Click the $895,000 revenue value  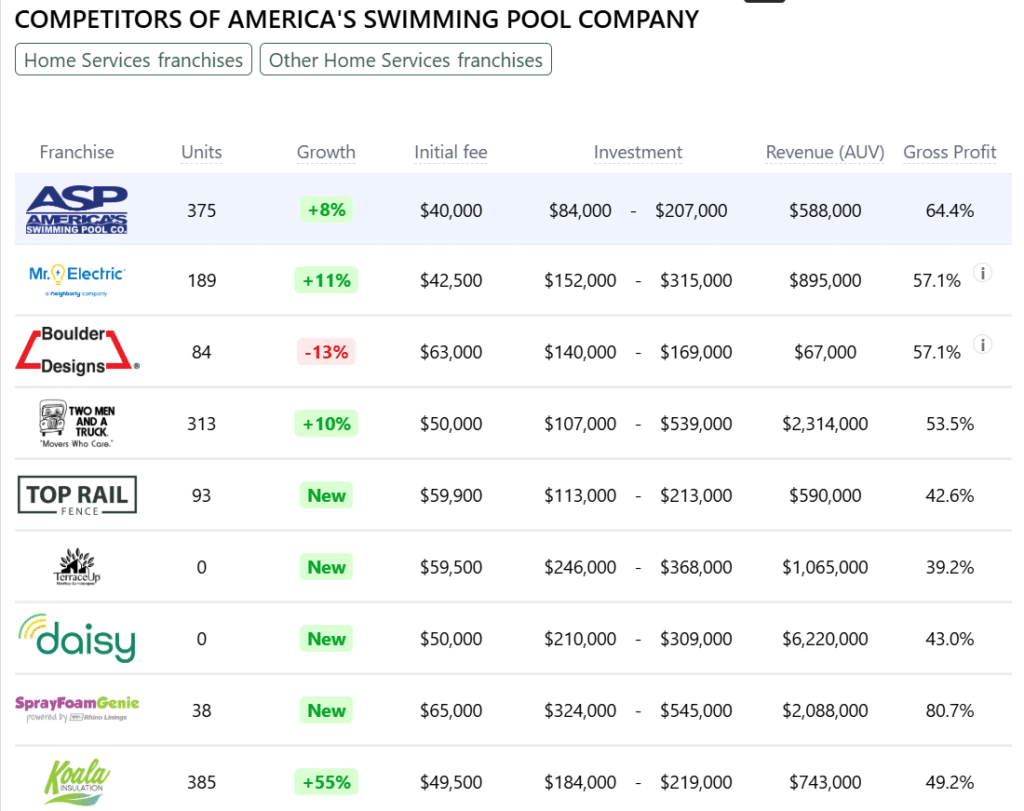click(825, 280)
